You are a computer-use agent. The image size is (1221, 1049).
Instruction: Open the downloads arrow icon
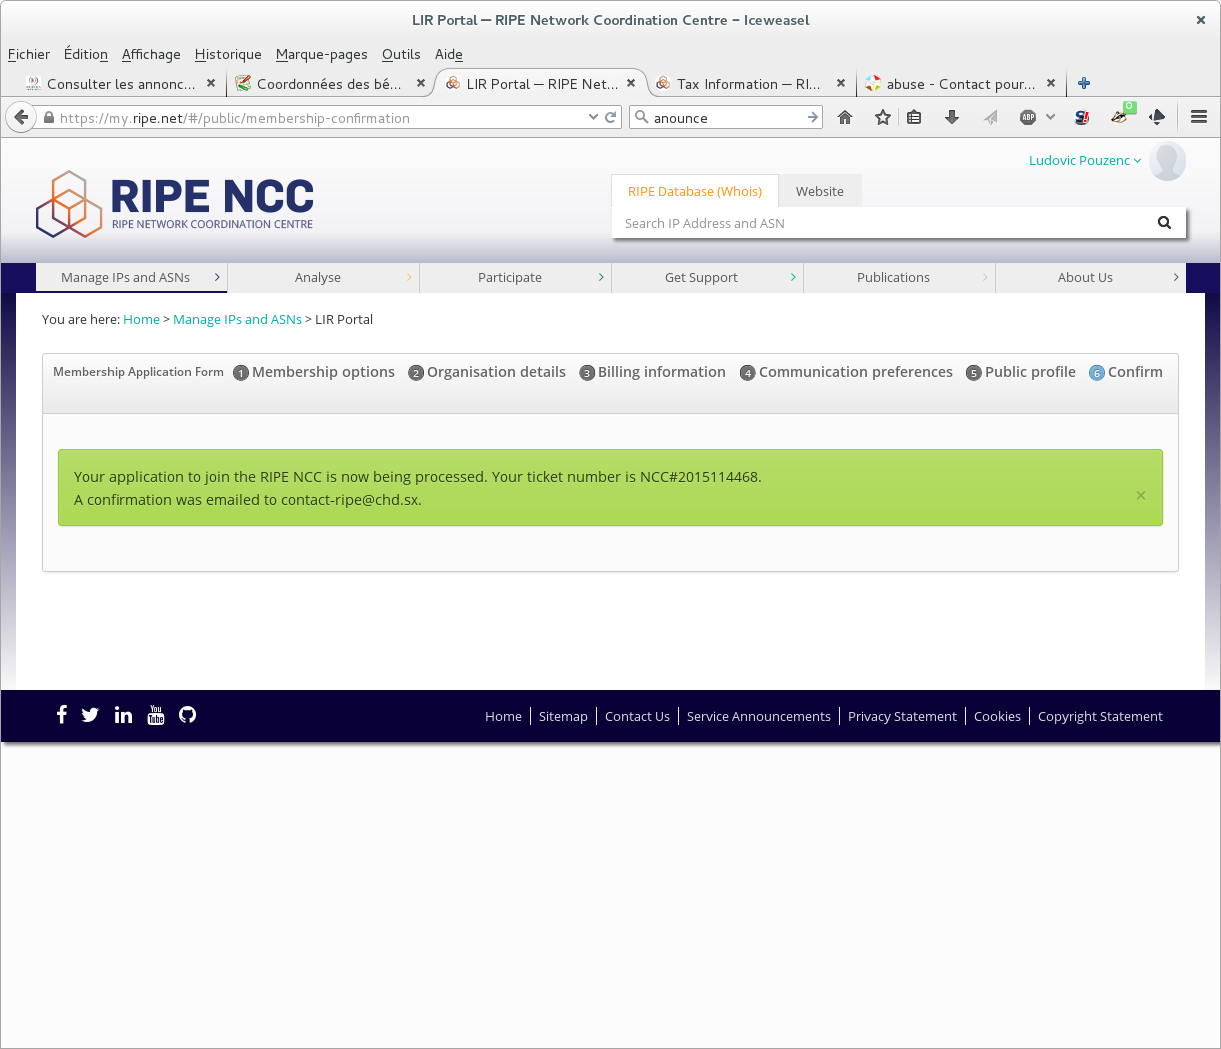tap(952, 117)
